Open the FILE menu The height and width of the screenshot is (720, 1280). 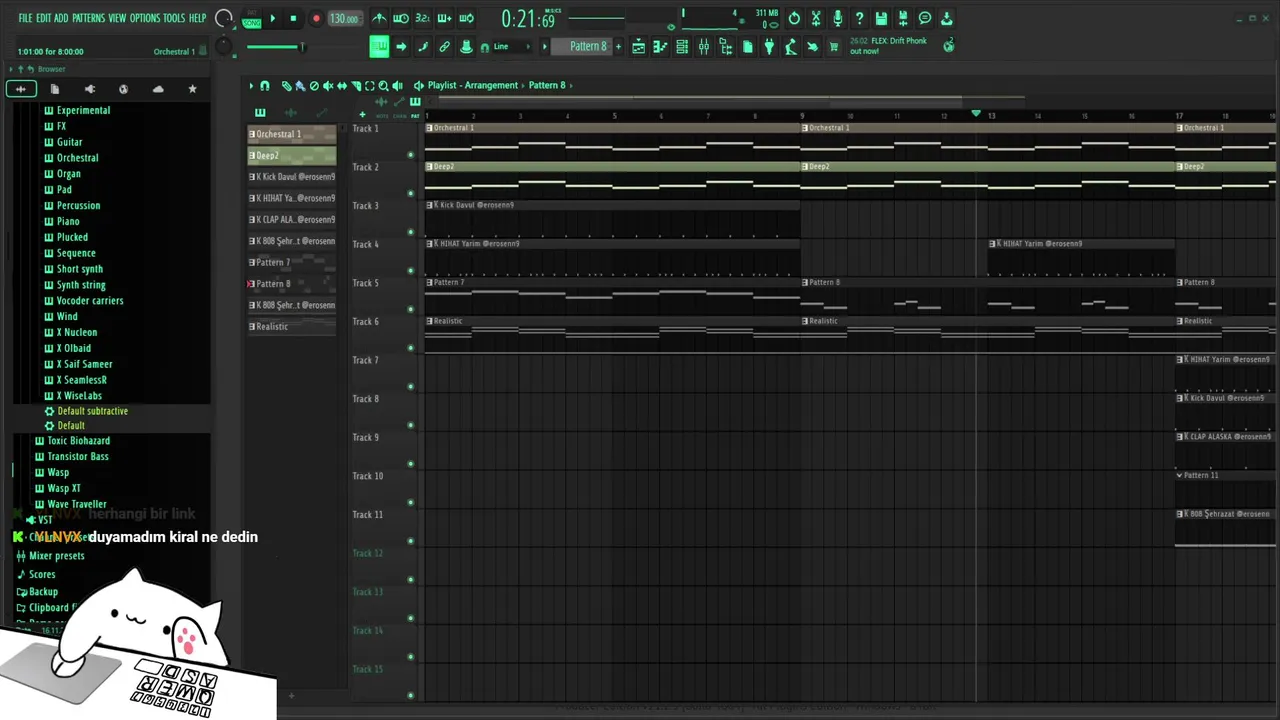tap(25, 18)
